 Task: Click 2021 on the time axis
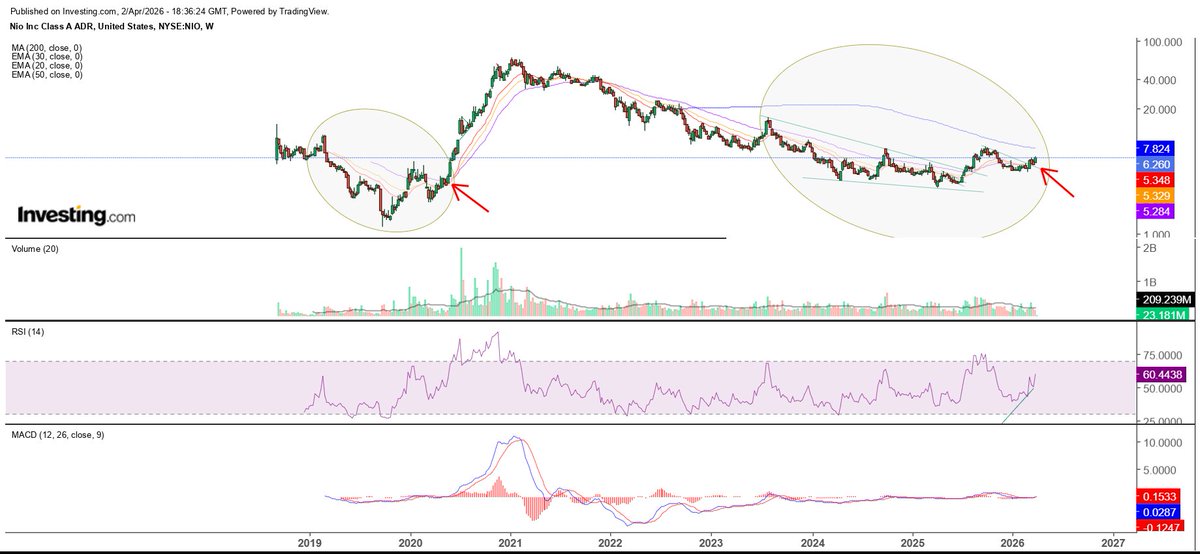pos(511,542)
